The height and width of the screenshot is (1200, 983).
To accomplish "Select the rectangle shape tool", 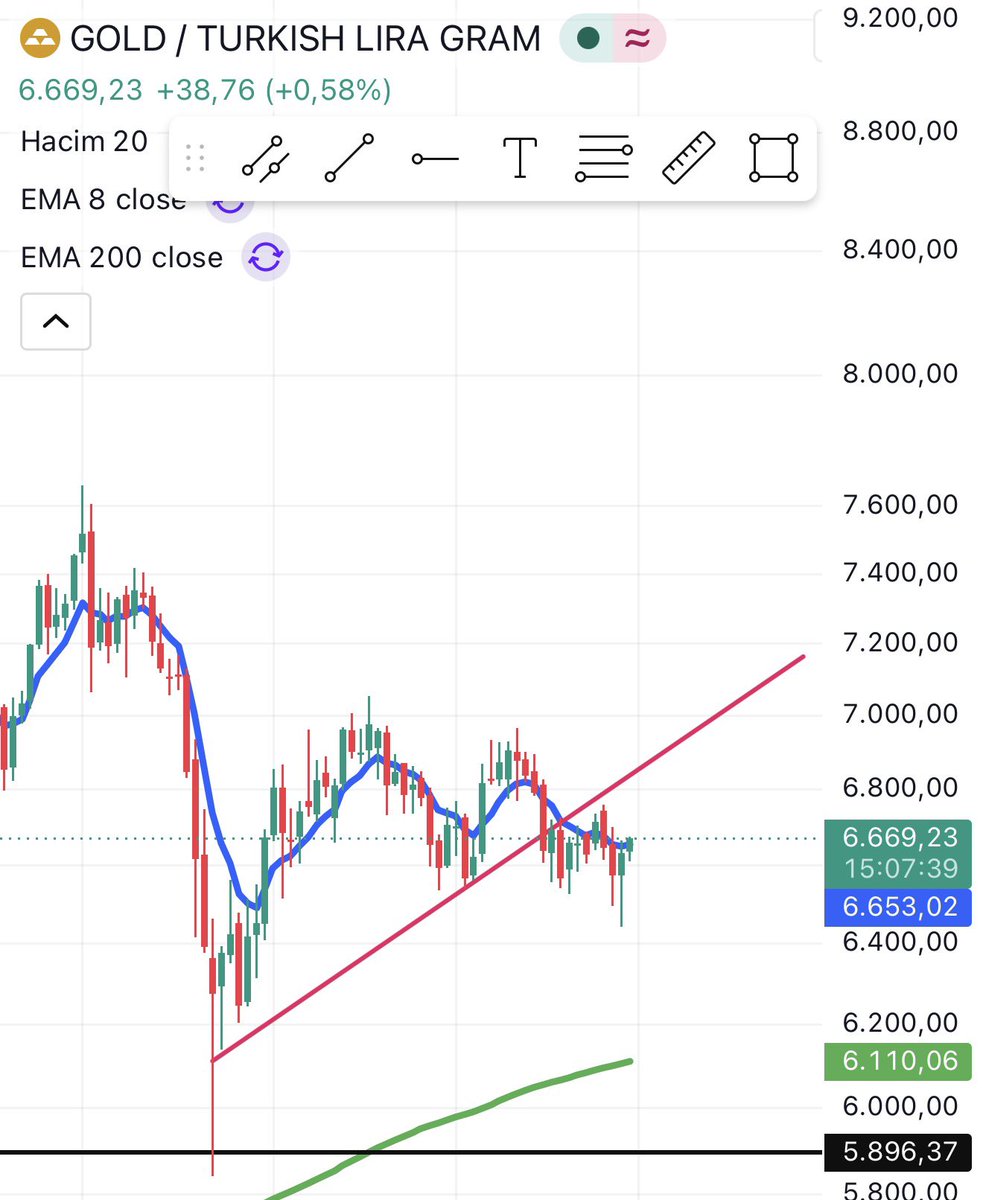I will [774, 159].
